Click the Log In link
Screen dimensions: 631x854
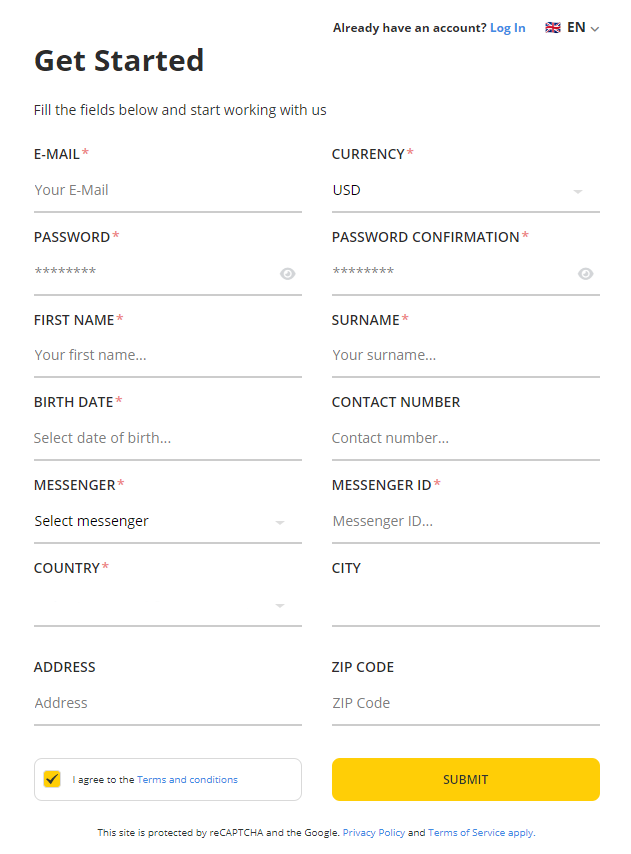pos(508,28)
